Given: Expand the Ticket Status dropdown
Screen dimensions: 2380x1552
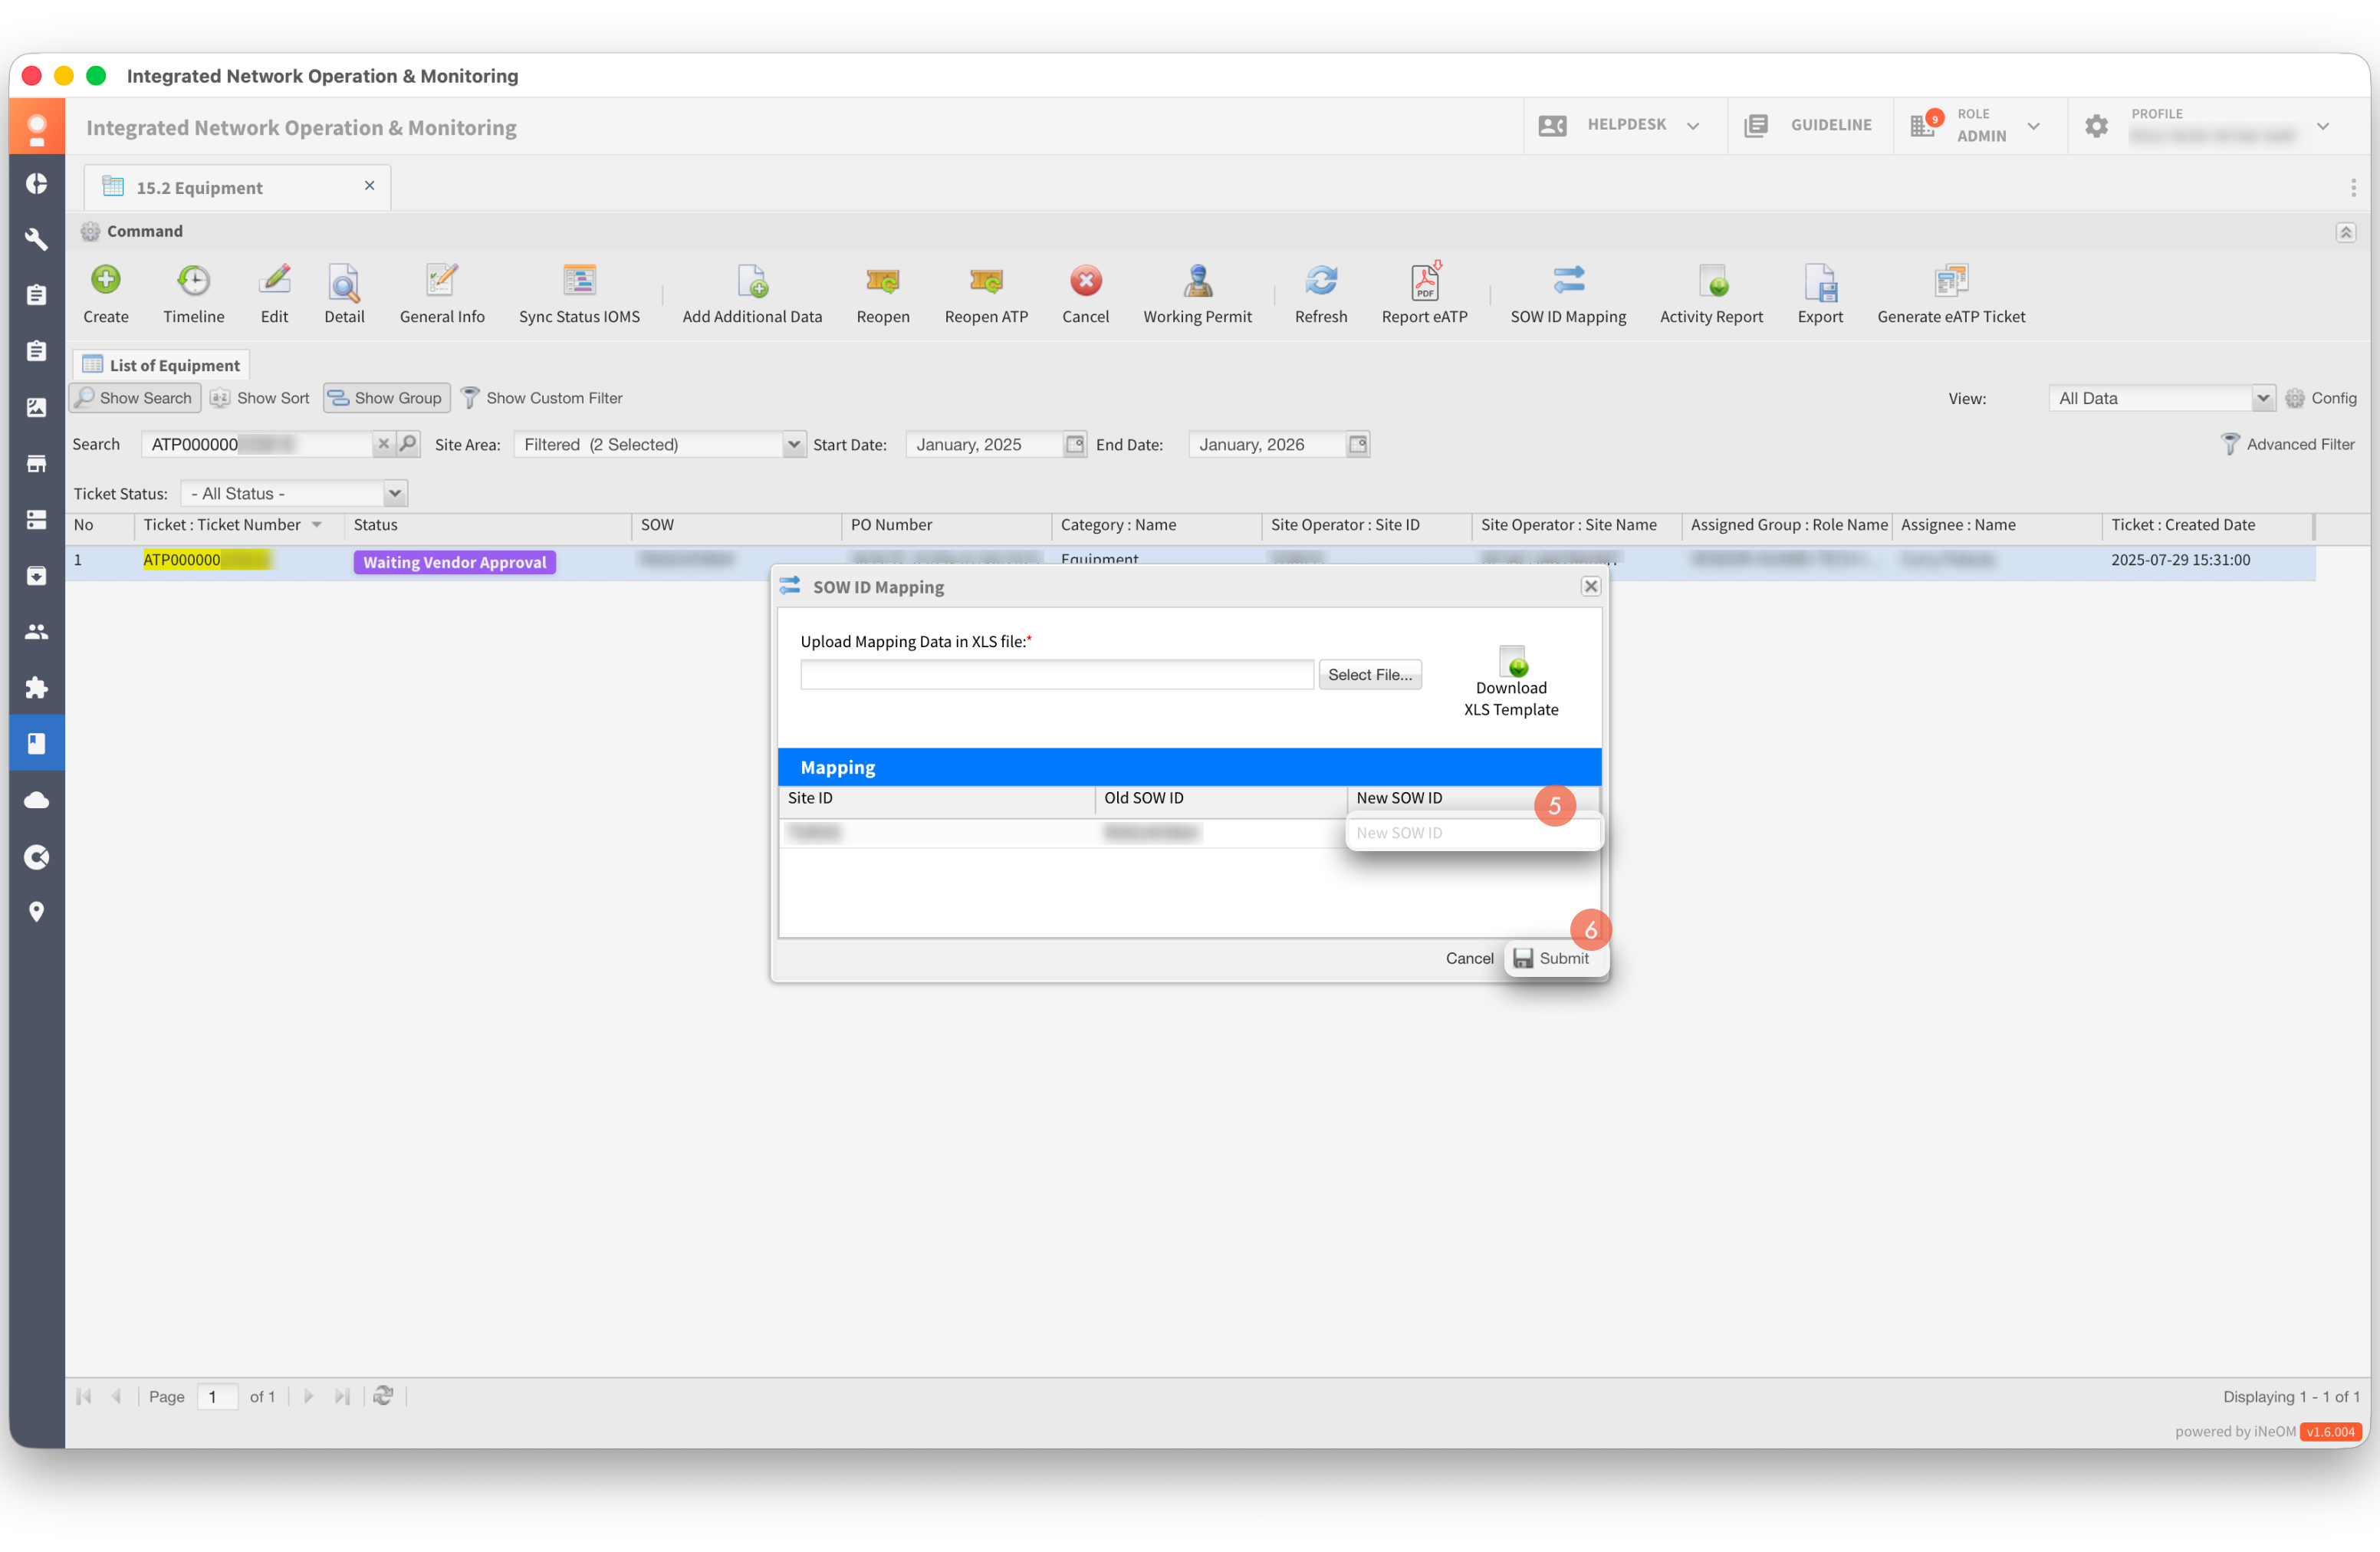Looking at the screenshot, I should 395,493.
